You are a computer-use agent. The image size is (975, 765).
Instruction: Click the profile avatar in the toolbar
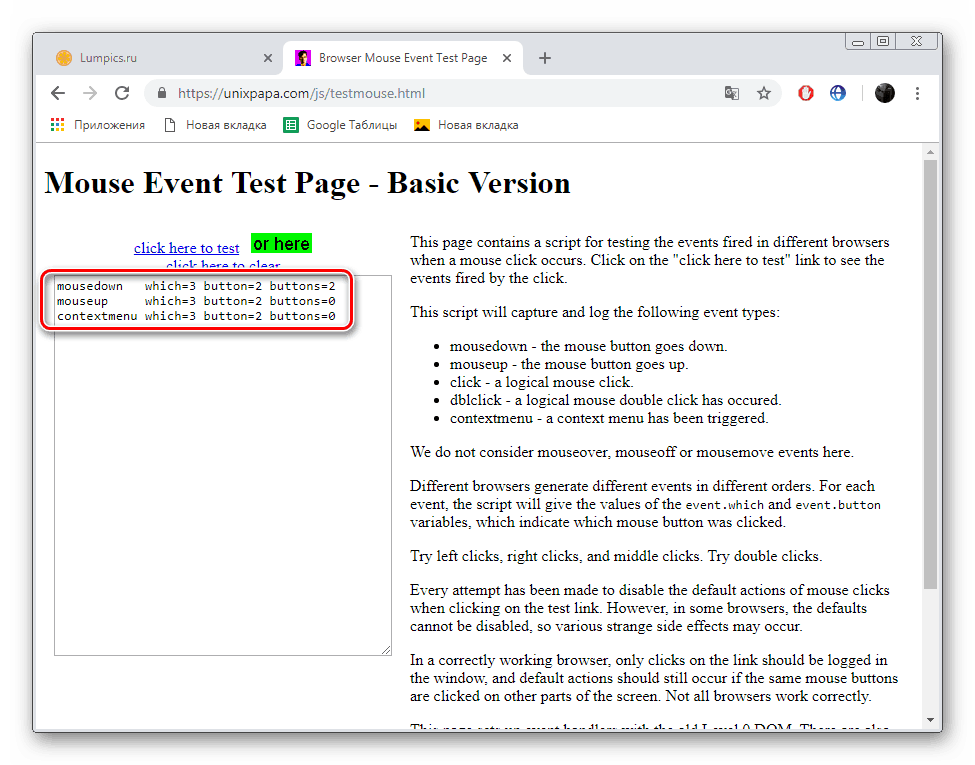tap(884, 92)
